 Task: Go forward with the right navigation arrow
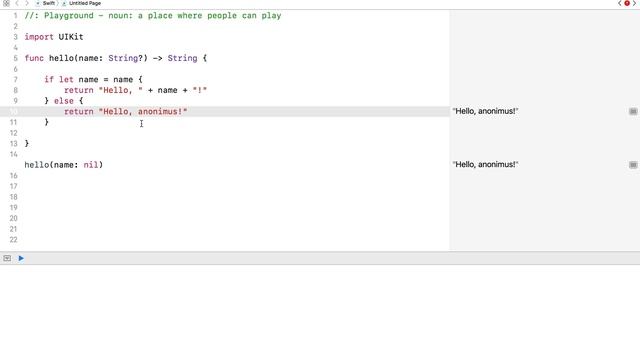[27, 3]
